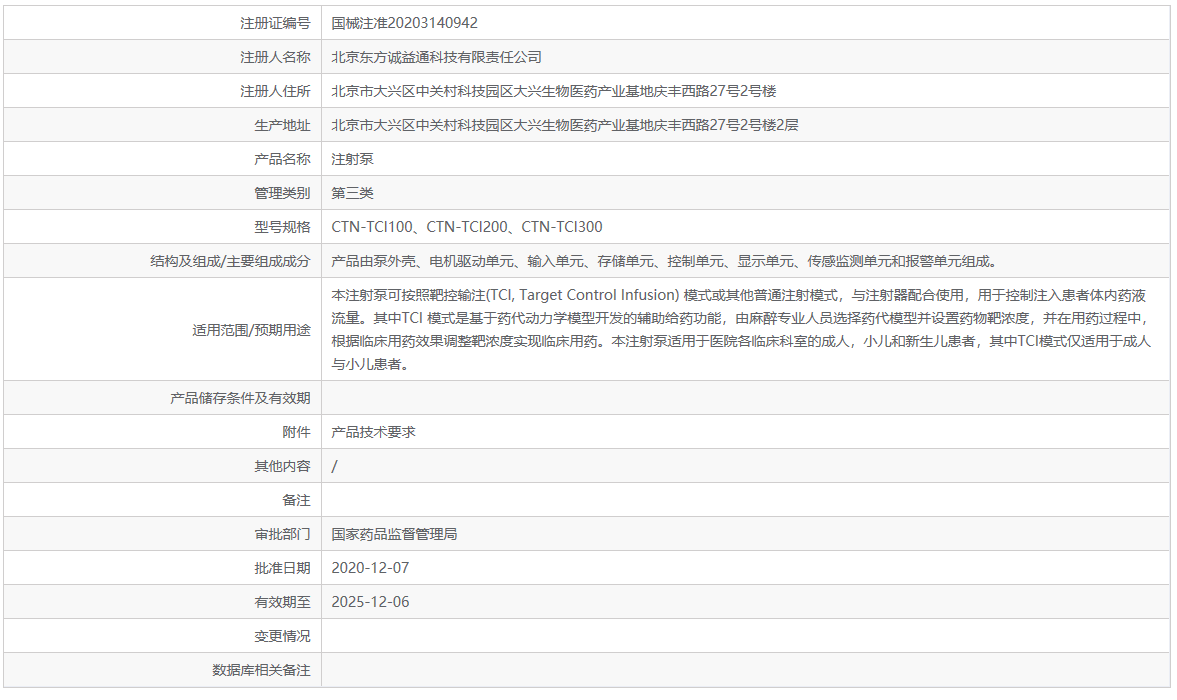The width and height of the screenshot is (1177, 700).
Task: Click product name 注射泵
Action: [352, 159]
